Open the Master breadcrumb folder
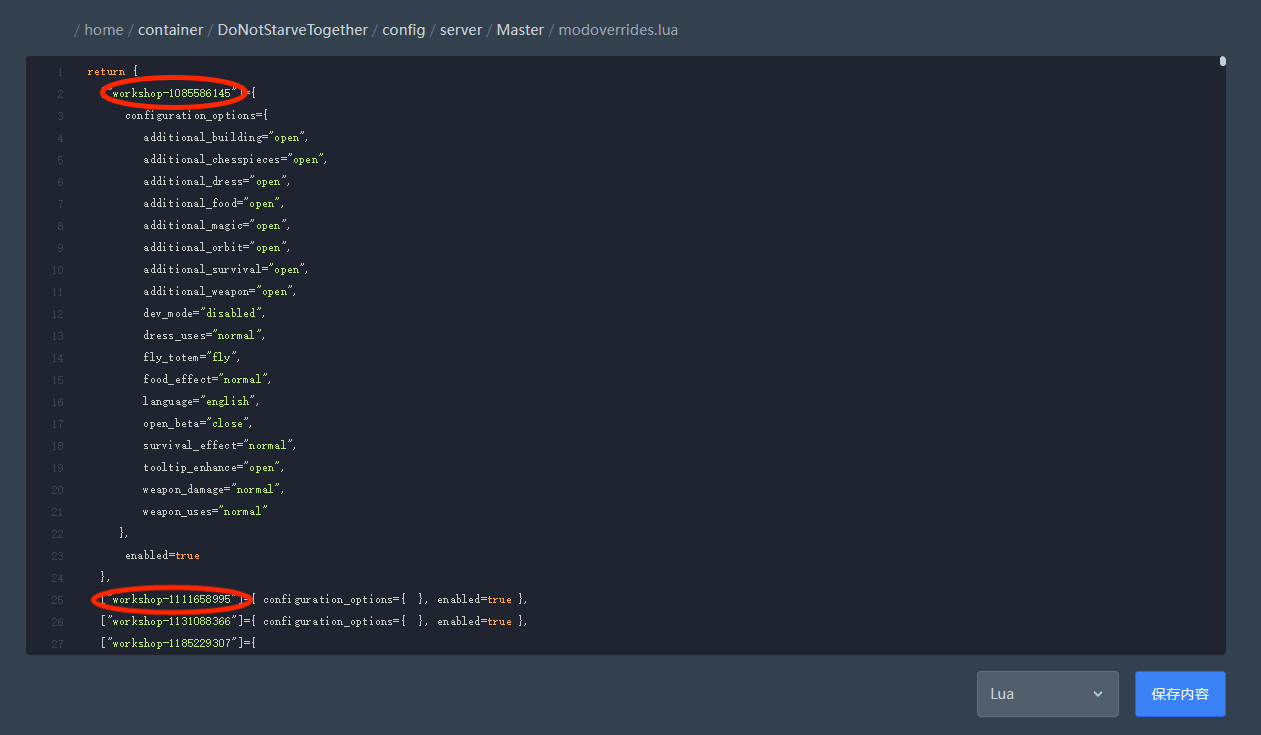The width and height of the screenshot is (1261, 735). pyautogui.click(x=520, y=30)
